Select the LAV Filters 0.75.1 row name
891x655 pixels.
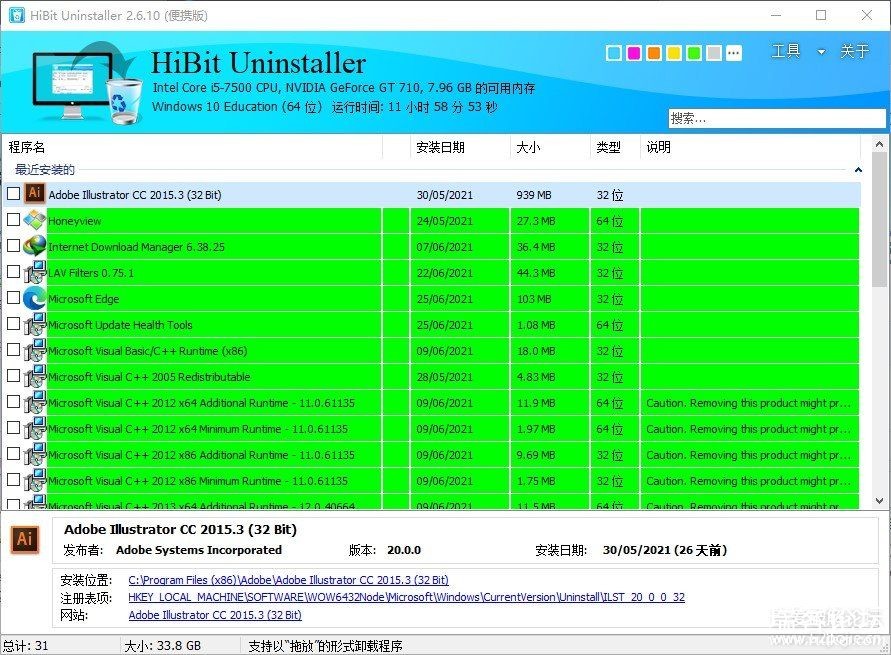[91, 273]
